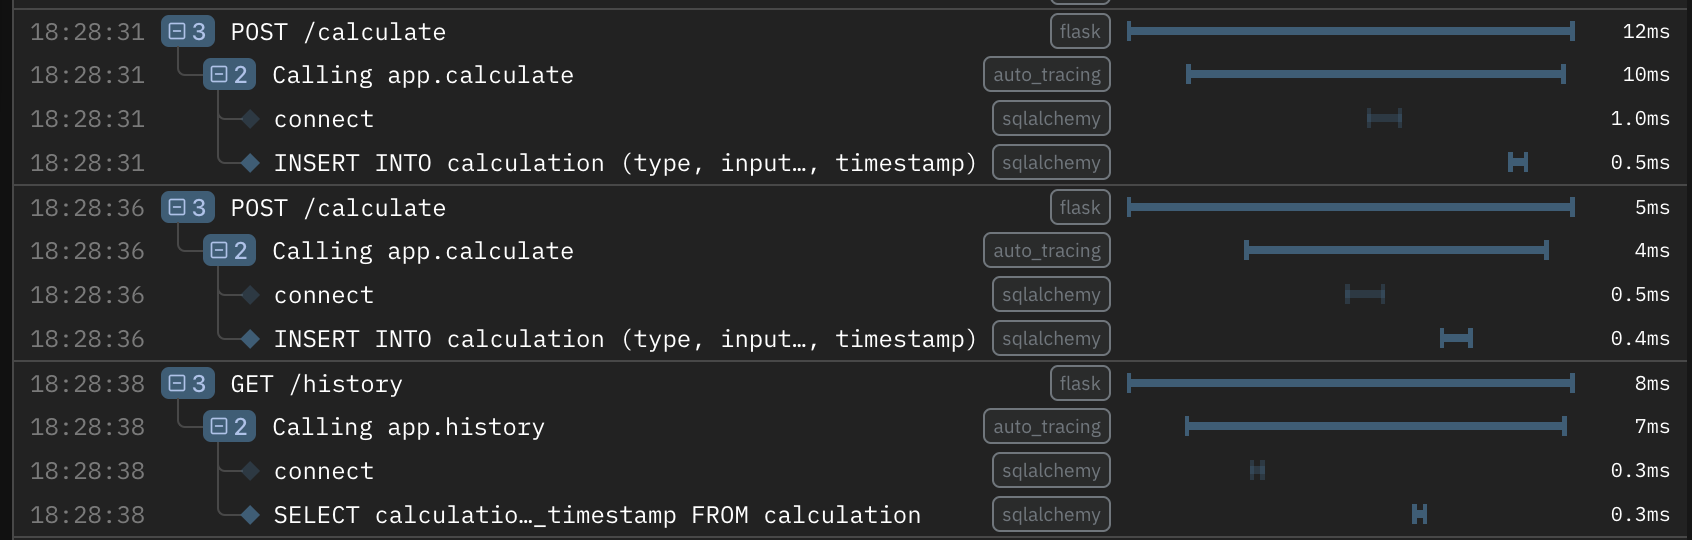
Task: Click auto_tracing tag on Calling app.history
Action: coord(1047,428)
